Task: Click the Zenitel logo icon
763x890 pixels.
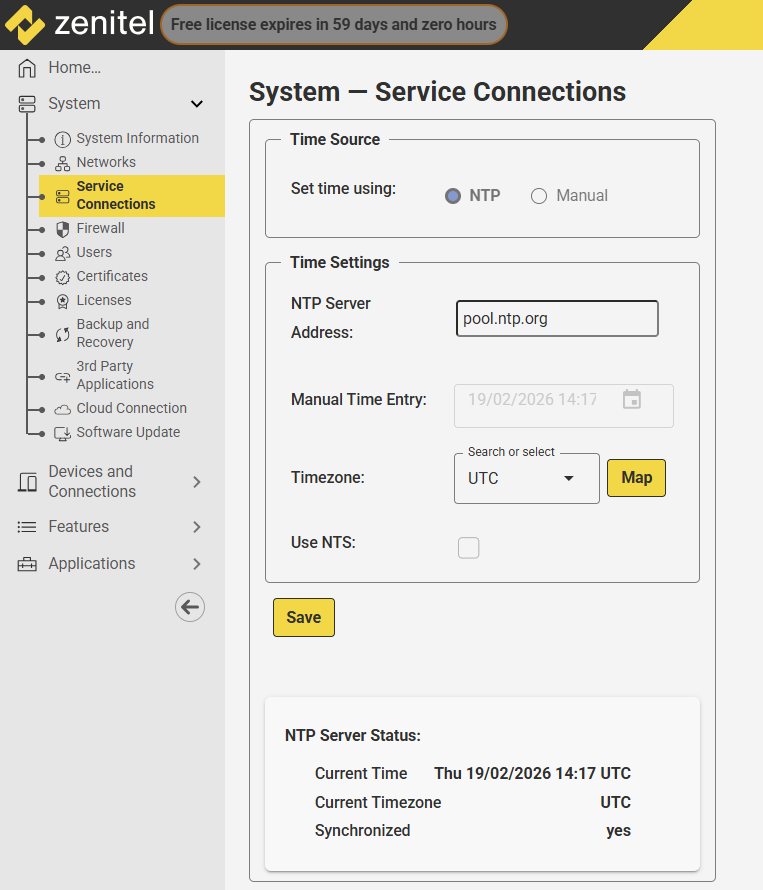Action: (25, 25)
